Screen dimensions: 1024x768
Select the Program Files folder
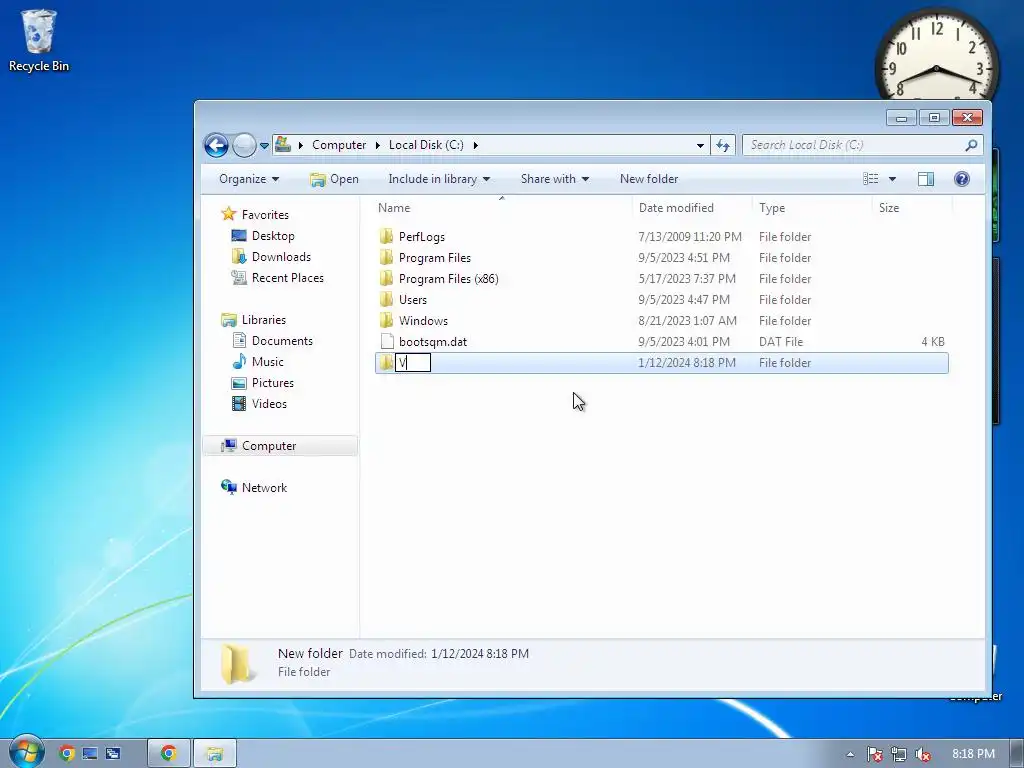click(434, 257)
